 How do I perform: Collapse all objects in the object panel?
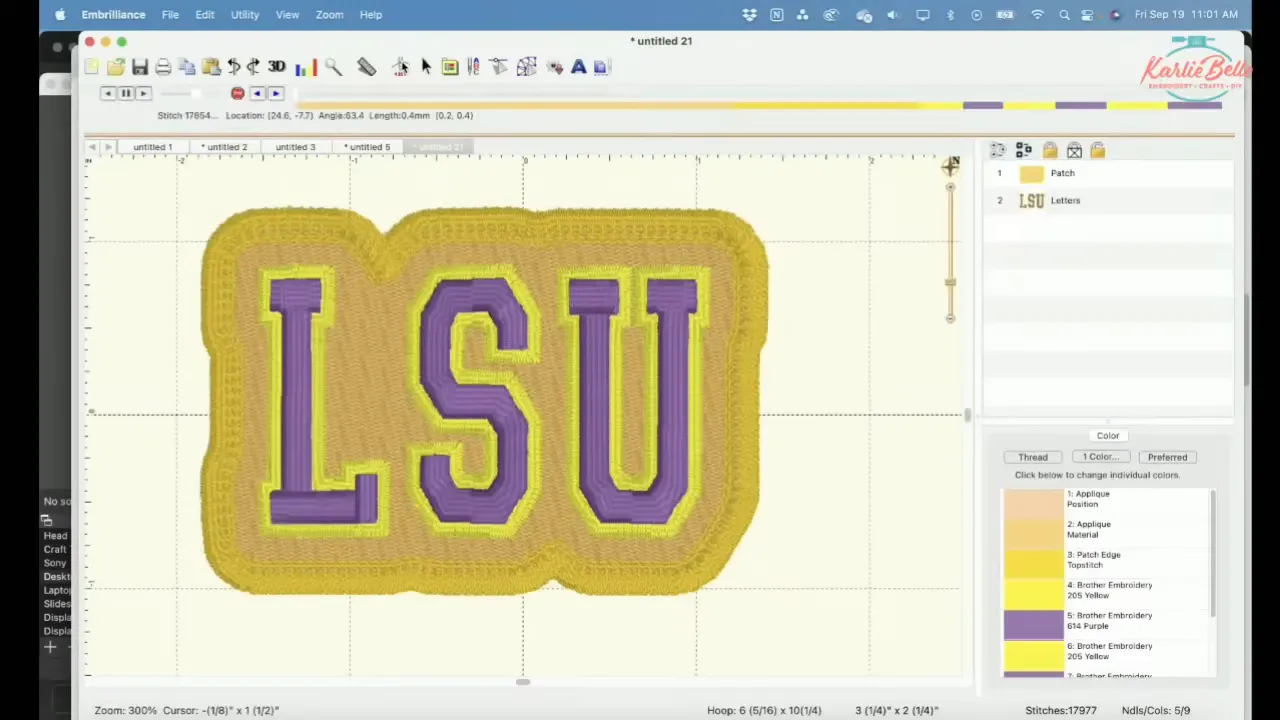(1024, 150)
